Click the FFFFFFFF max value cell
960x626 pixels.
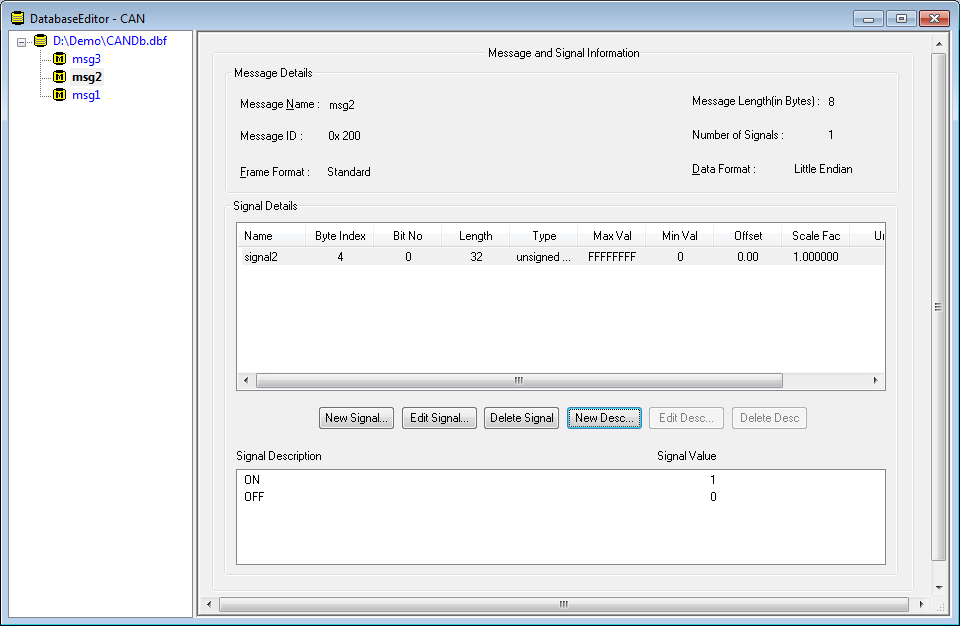(612, 257)
